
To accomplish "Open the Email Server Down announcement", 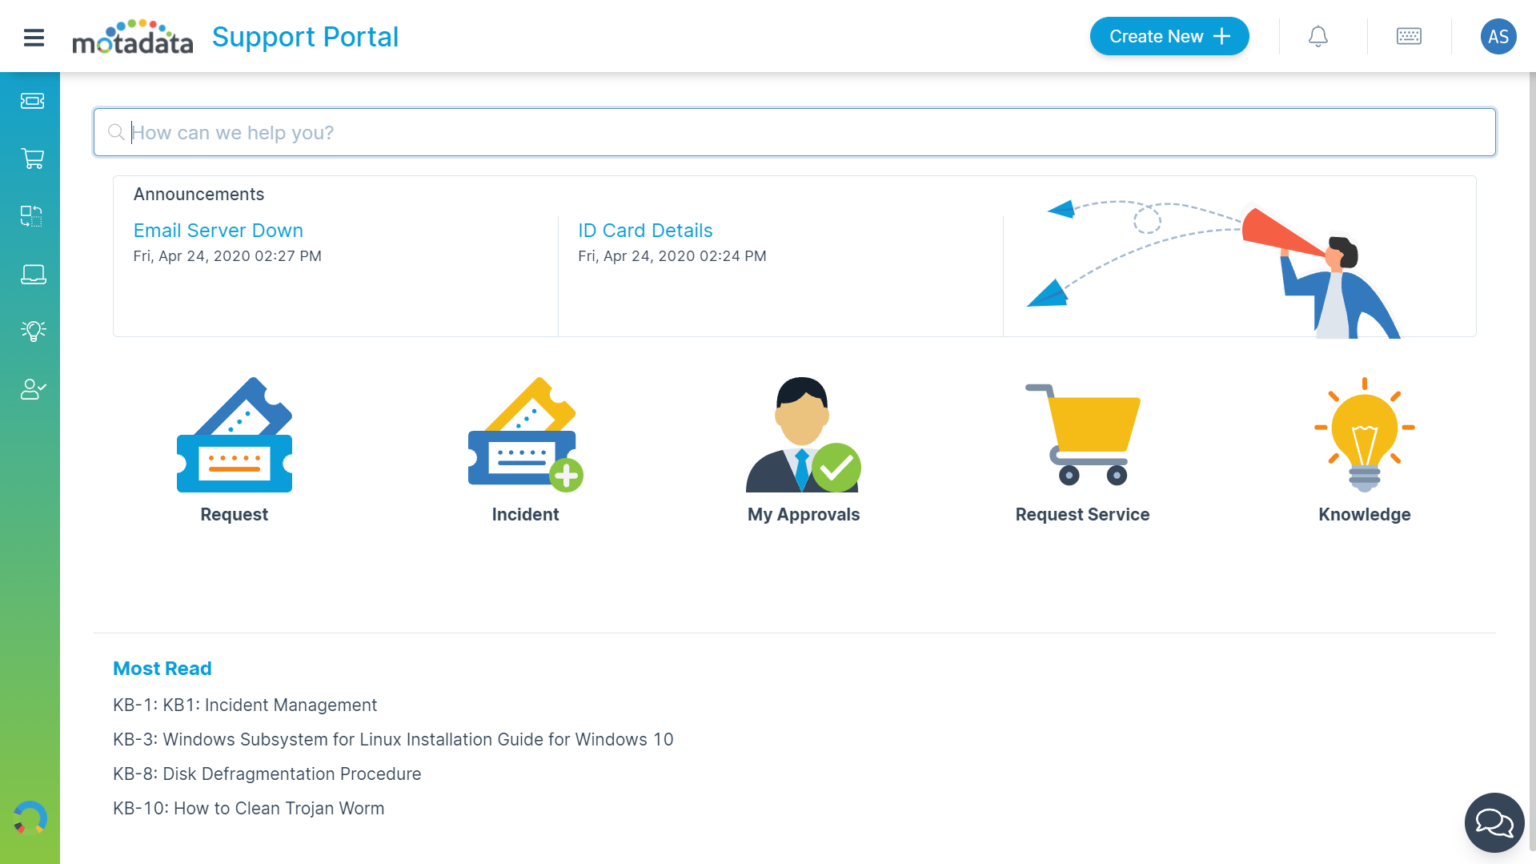I will click(x=218, y=231).
